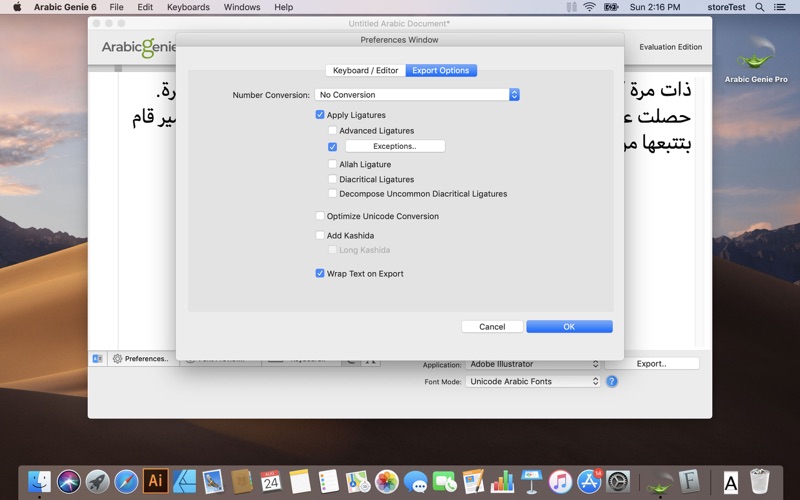Open Adobe Illustrator from the dock
The width and height of the screenshot is (800, 500).
tap(155, 481)
